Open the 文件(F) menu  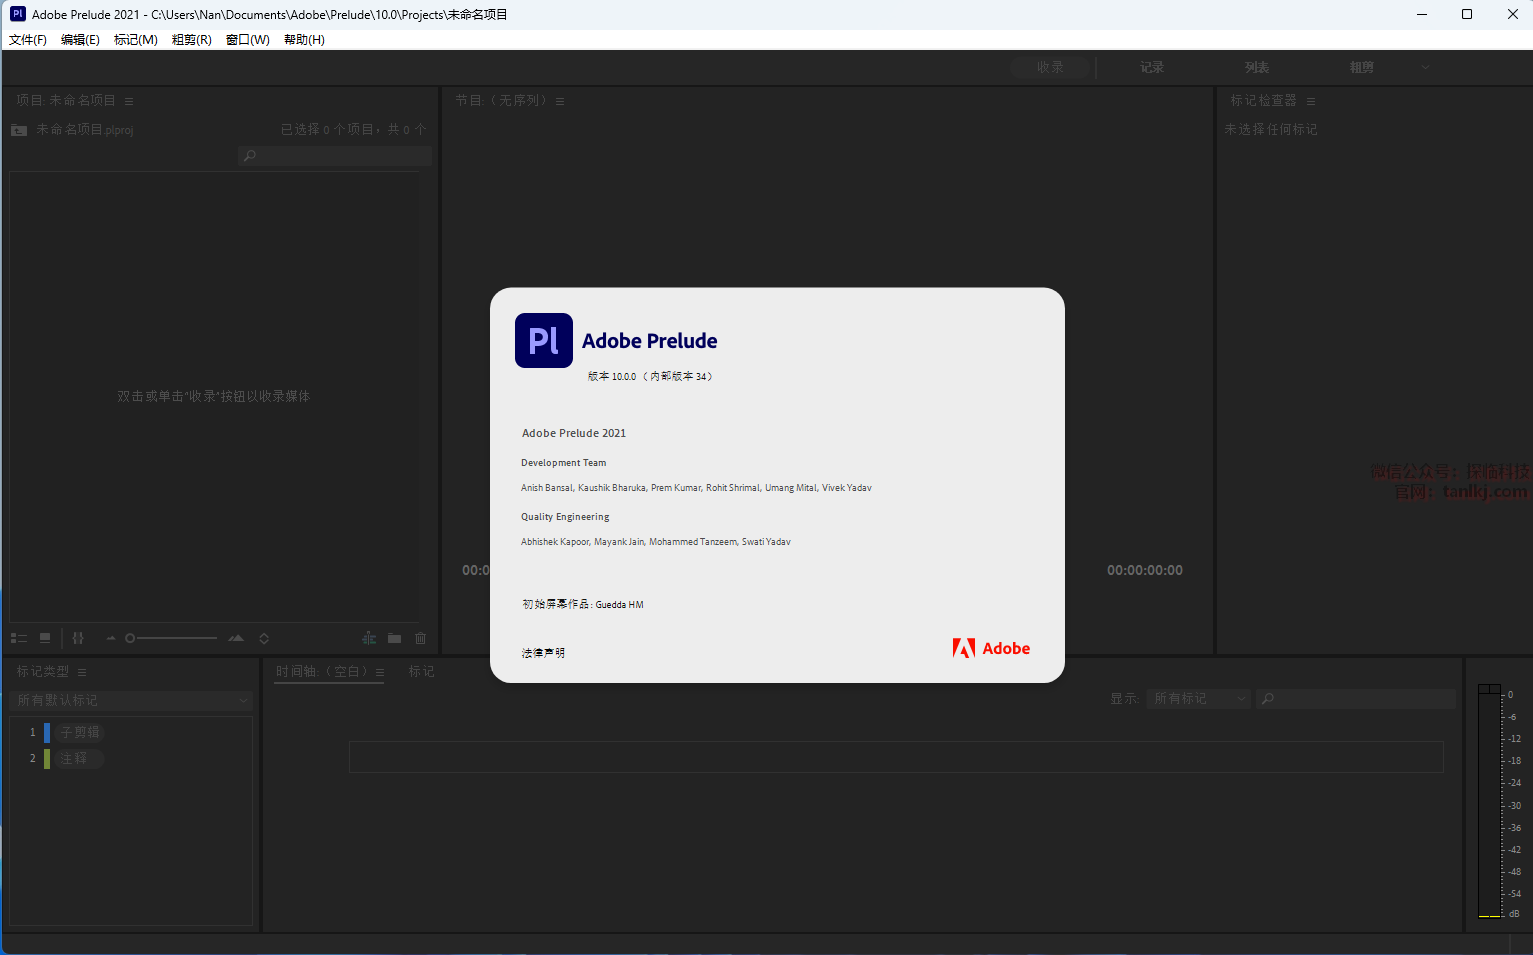pos(28,40)
